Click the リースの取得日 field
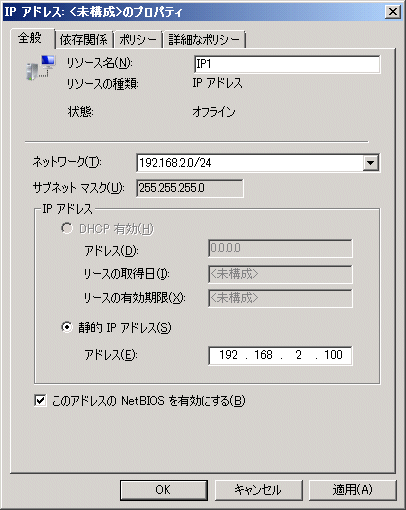 (280, 274)
